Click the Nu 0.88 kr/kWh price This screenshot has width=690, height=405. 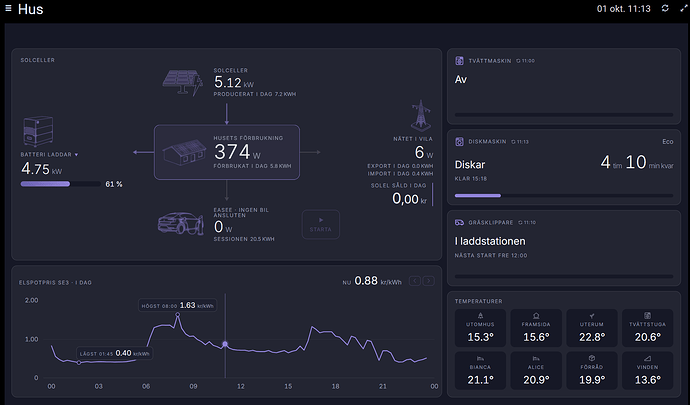(x=372, y=281)
